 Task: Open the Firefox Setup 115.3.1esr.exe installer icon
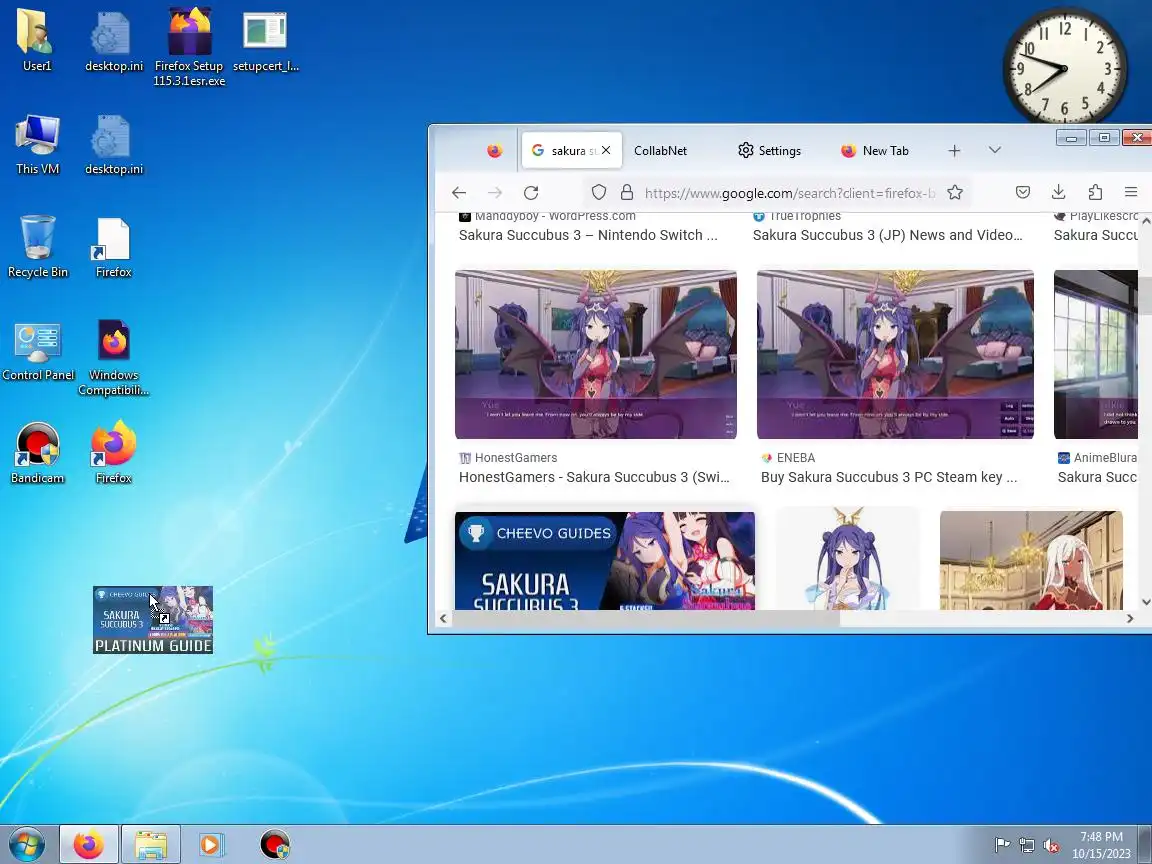(x=190, y=46)
